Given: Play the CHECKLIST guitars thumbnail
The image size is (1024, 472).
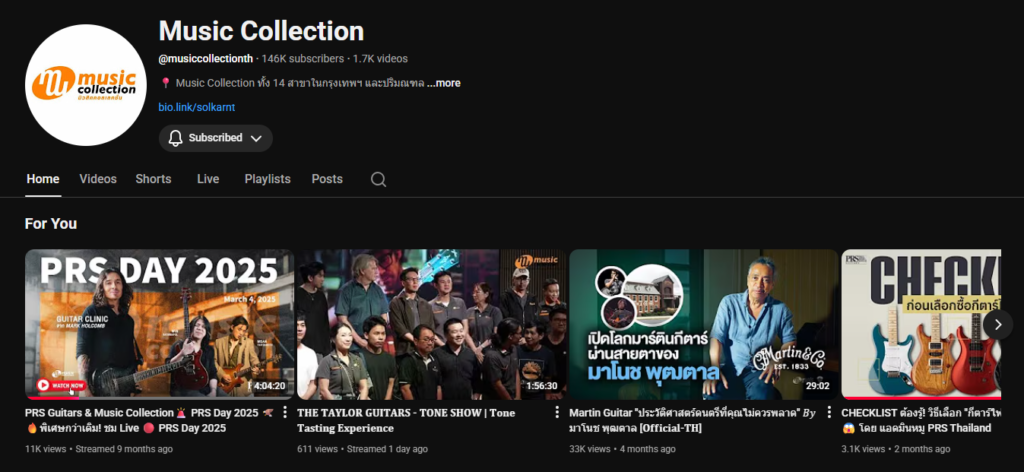Looking at the screenshot, I should coord(921,324).
